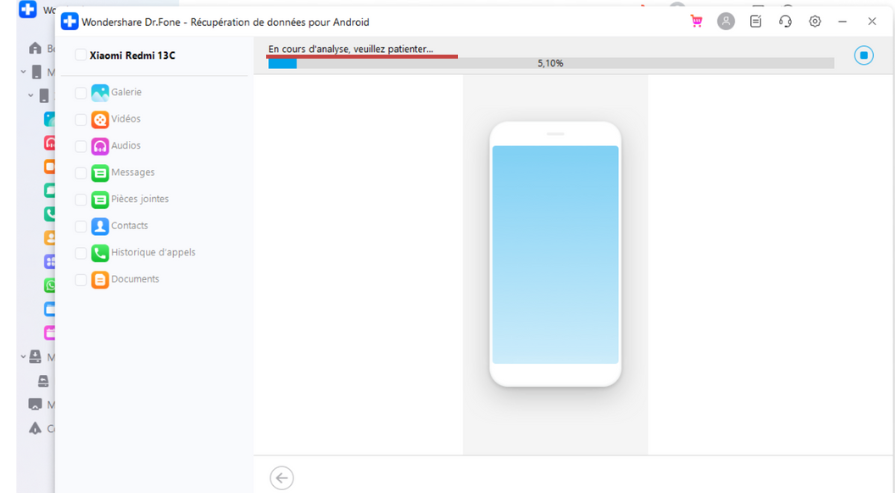Open the user account avatar
The width and height of the screenshot is (895, 493).
pos(726,22)
